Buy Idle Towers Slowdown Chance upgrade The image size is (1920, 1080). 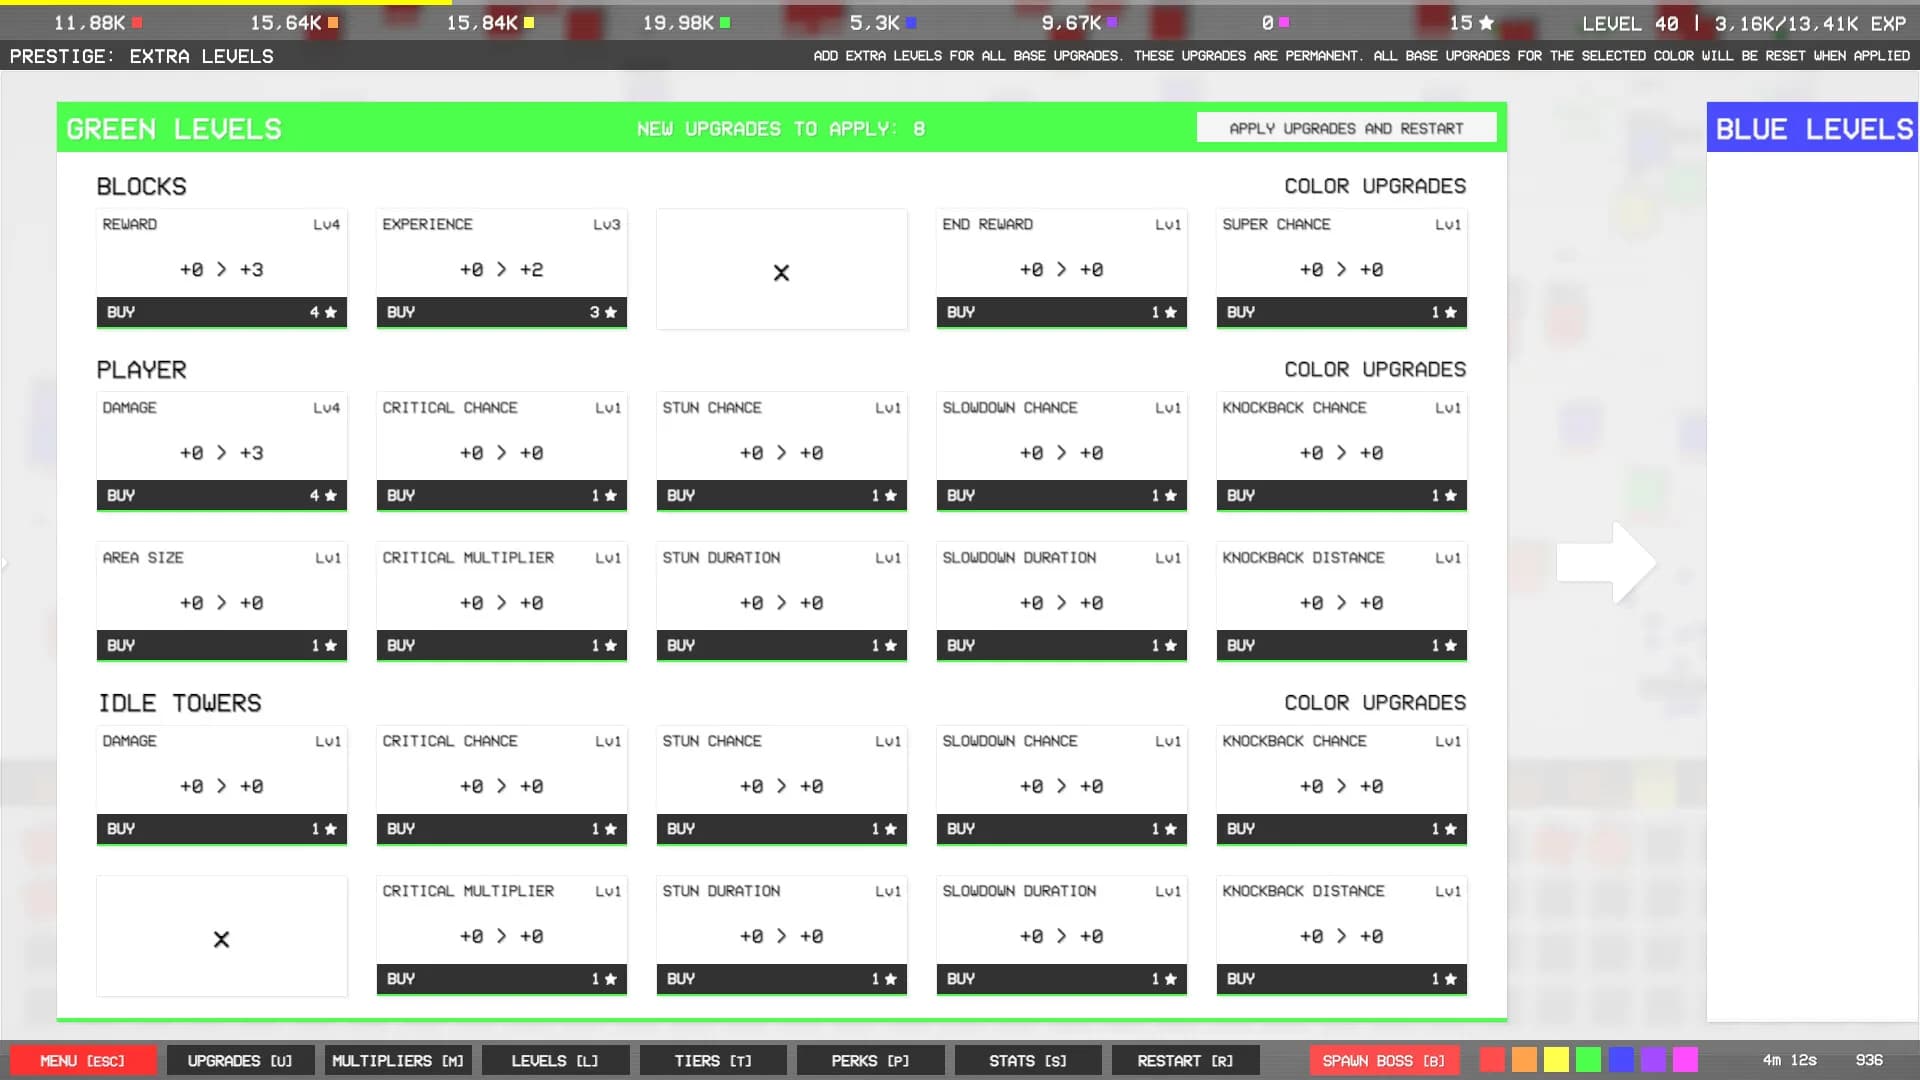tap(1061, 828)
